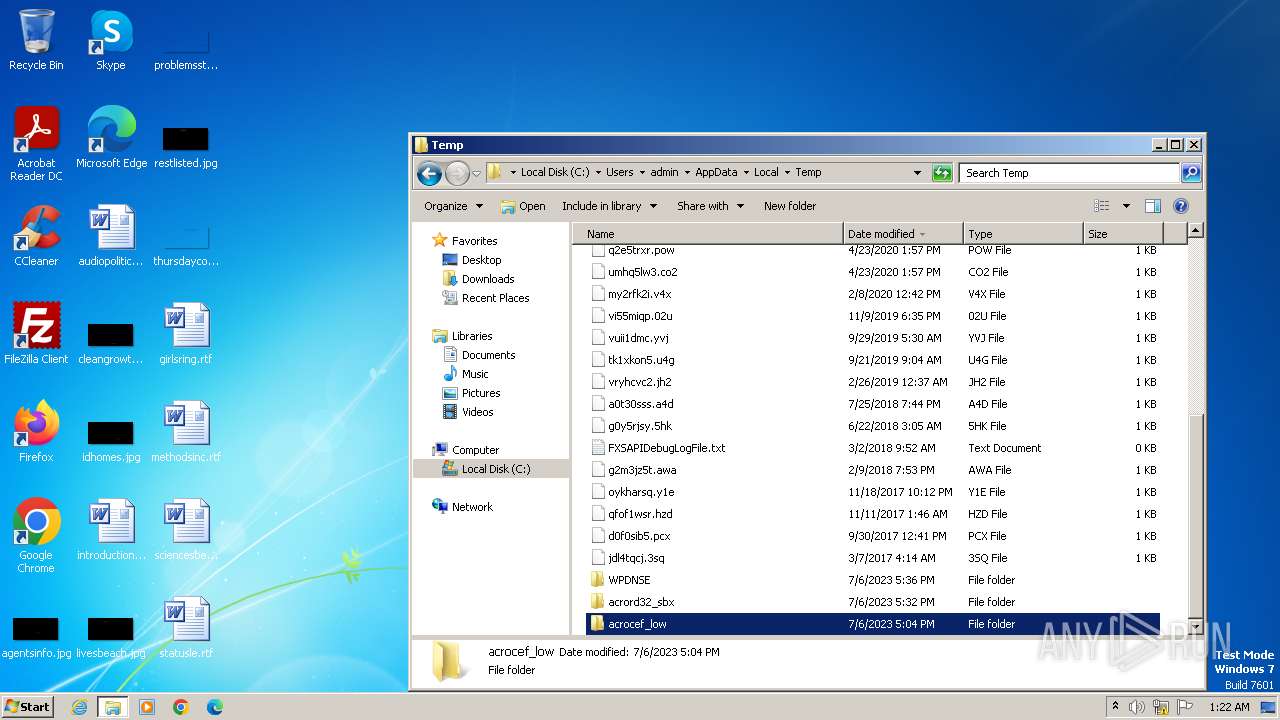Click the Back navigation arrow in Explorer
Screen dimensions: 1280x720
tap(430, 173)
